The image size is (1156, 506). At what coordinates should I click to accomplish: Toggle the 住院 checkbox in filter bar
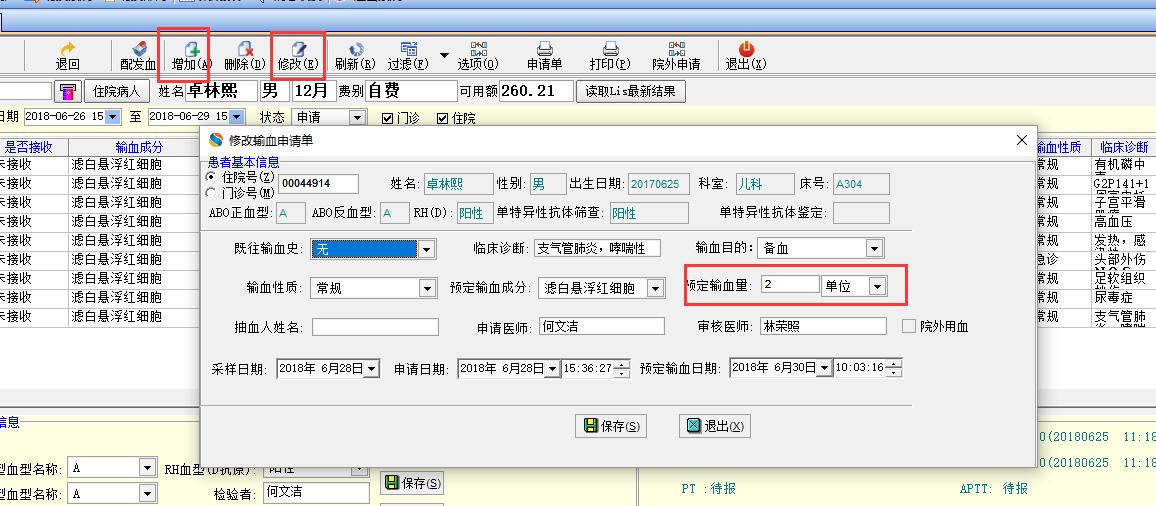point(443,118)
